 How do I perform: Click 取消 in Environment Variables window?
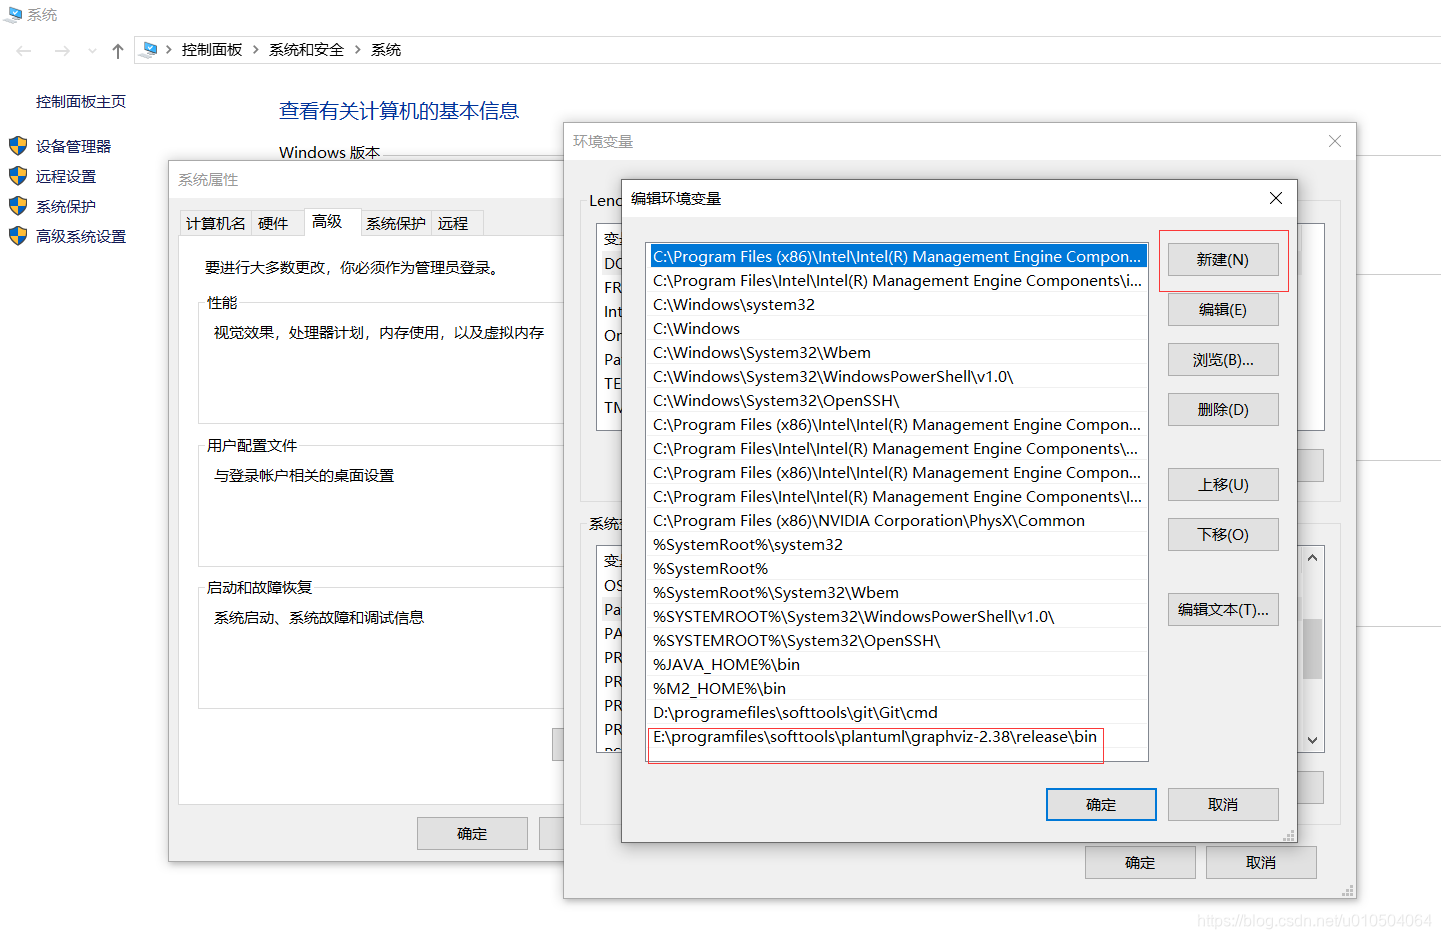1261,862
